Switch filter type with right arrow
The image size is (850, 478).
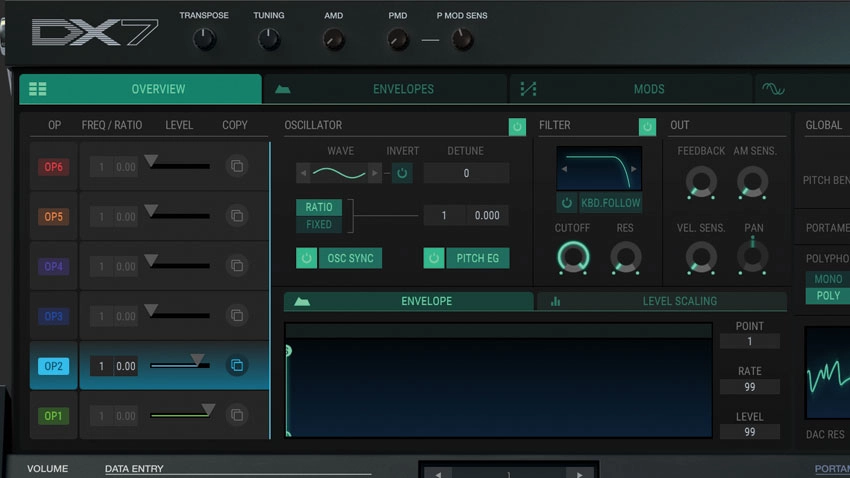click(634, 169)
